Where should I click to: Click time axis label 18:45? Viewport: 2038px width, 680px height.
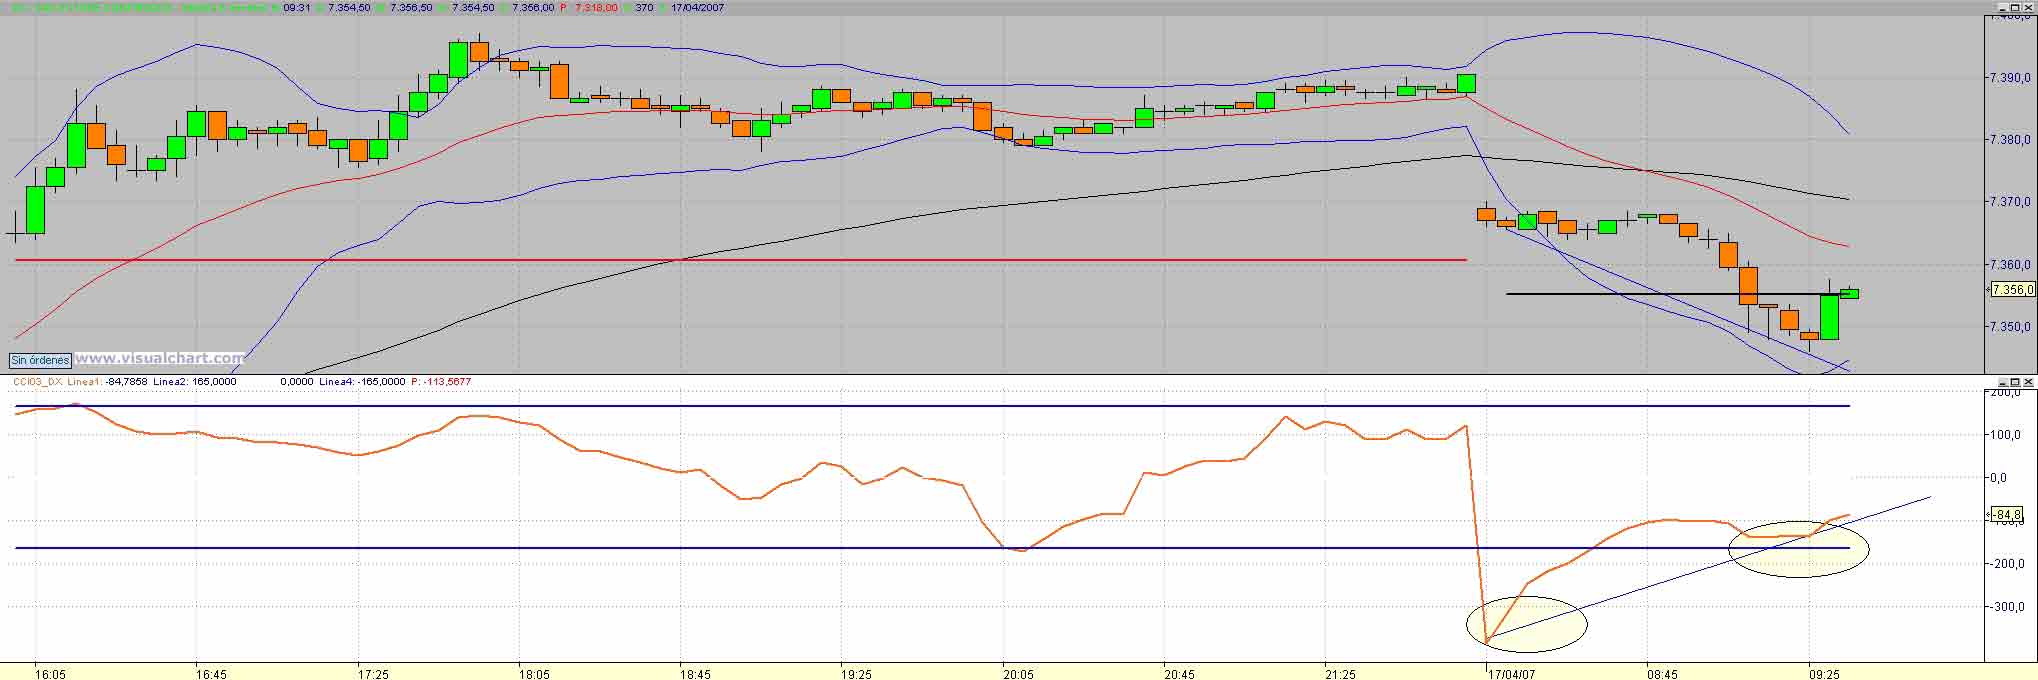click(x=696, y=674)
